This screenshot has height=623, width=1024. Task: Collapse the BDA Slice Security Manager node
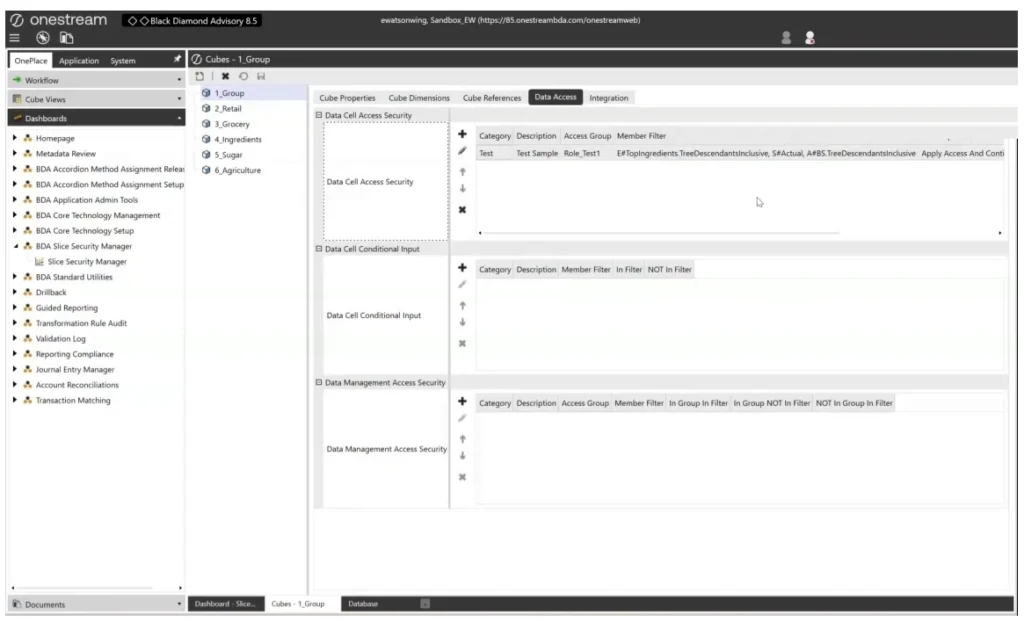(x=16, y=246)
